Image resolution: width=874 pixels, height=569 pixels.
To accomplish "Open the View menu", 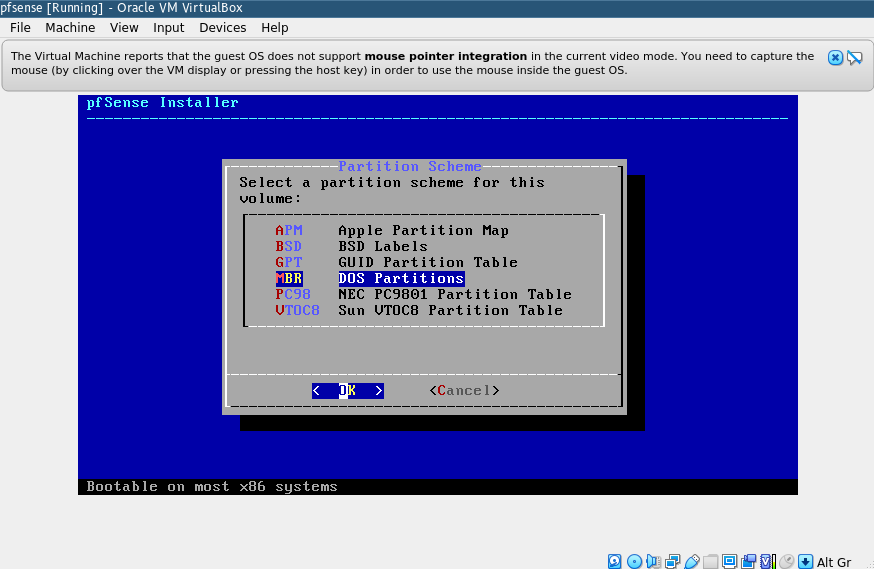I will point(124,28).
